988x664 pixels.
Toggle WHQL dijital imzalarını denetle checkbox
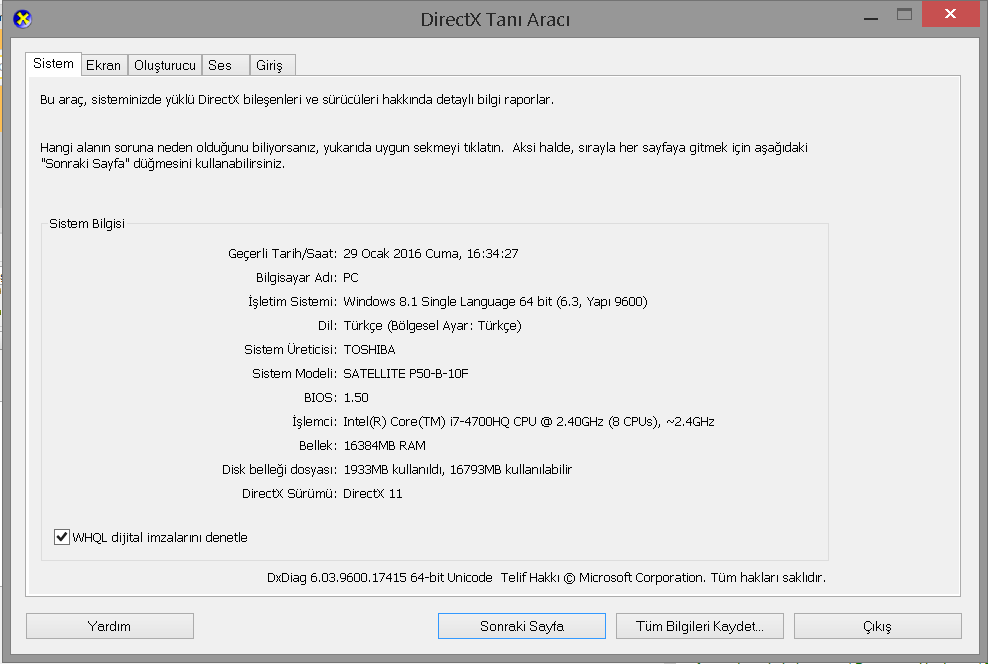62,537
